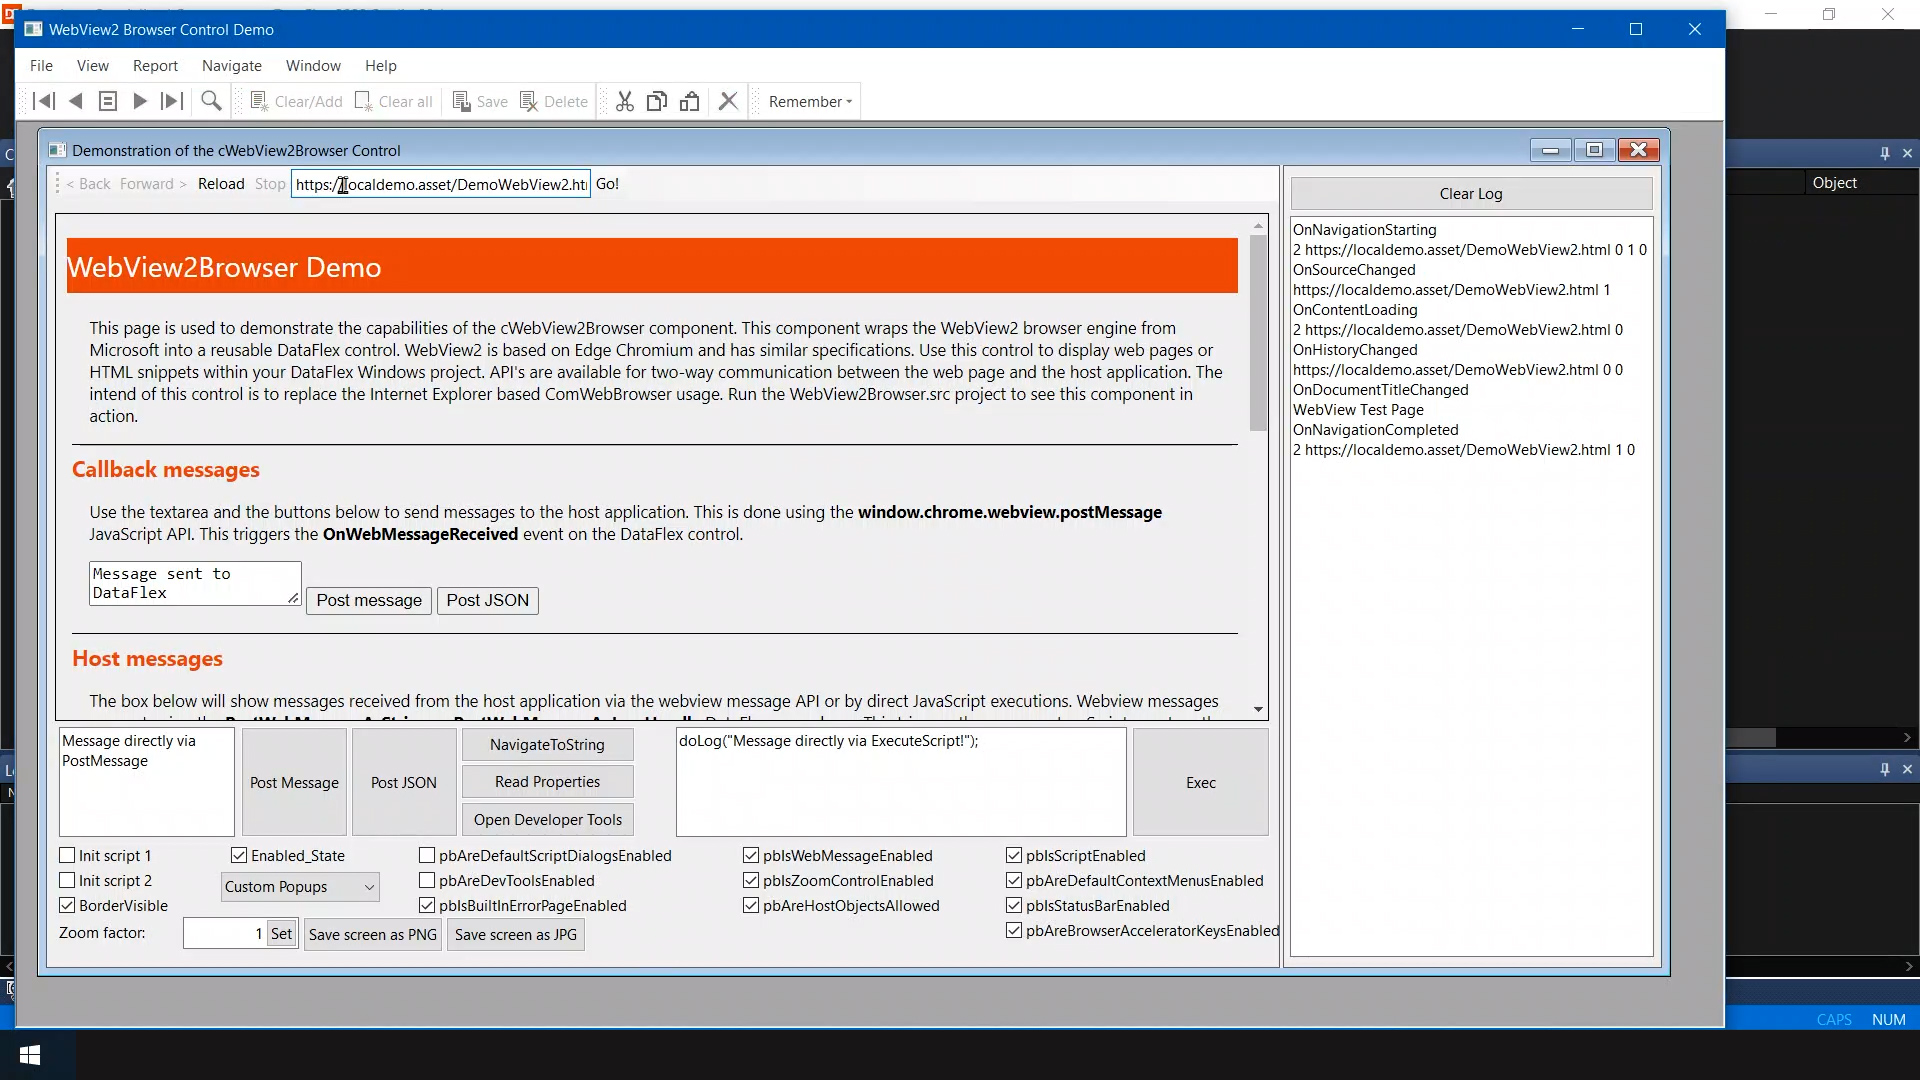Click Save screen as PNG
Viewport: 1920px width, 1080px height.
click(373, 935)
